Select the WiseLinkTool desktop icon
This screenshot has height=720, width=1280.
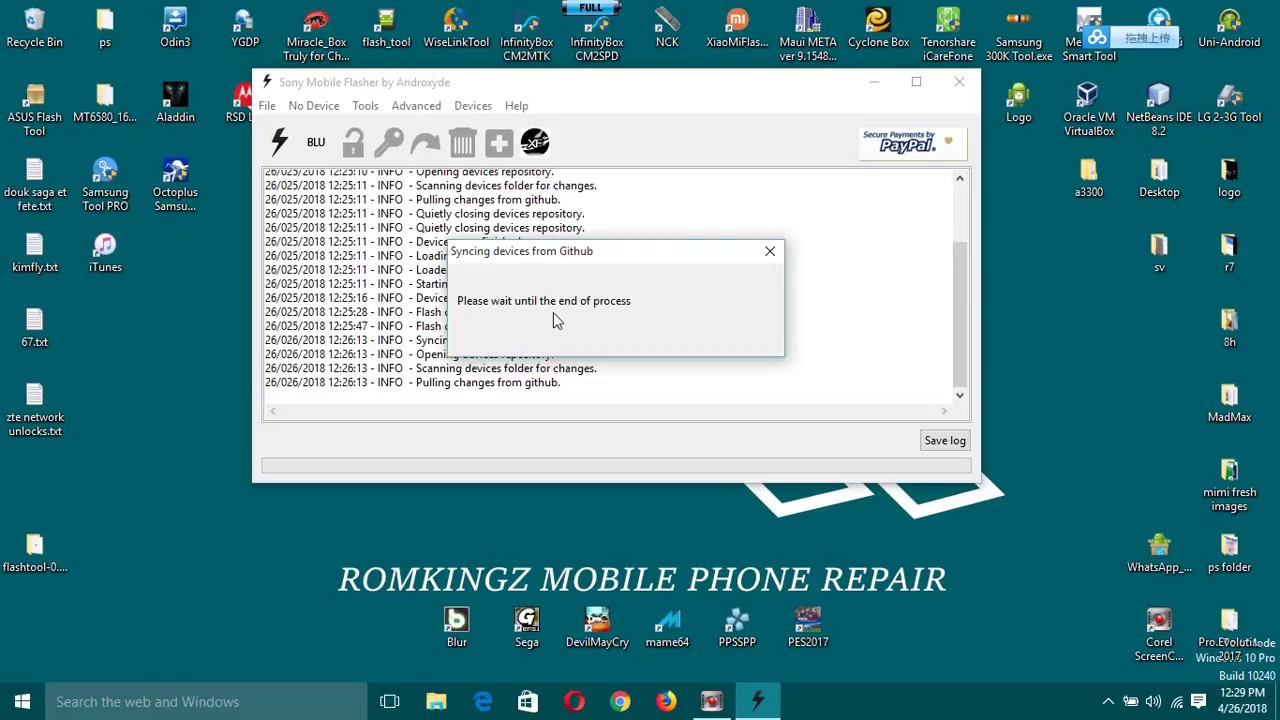point(456,28)
